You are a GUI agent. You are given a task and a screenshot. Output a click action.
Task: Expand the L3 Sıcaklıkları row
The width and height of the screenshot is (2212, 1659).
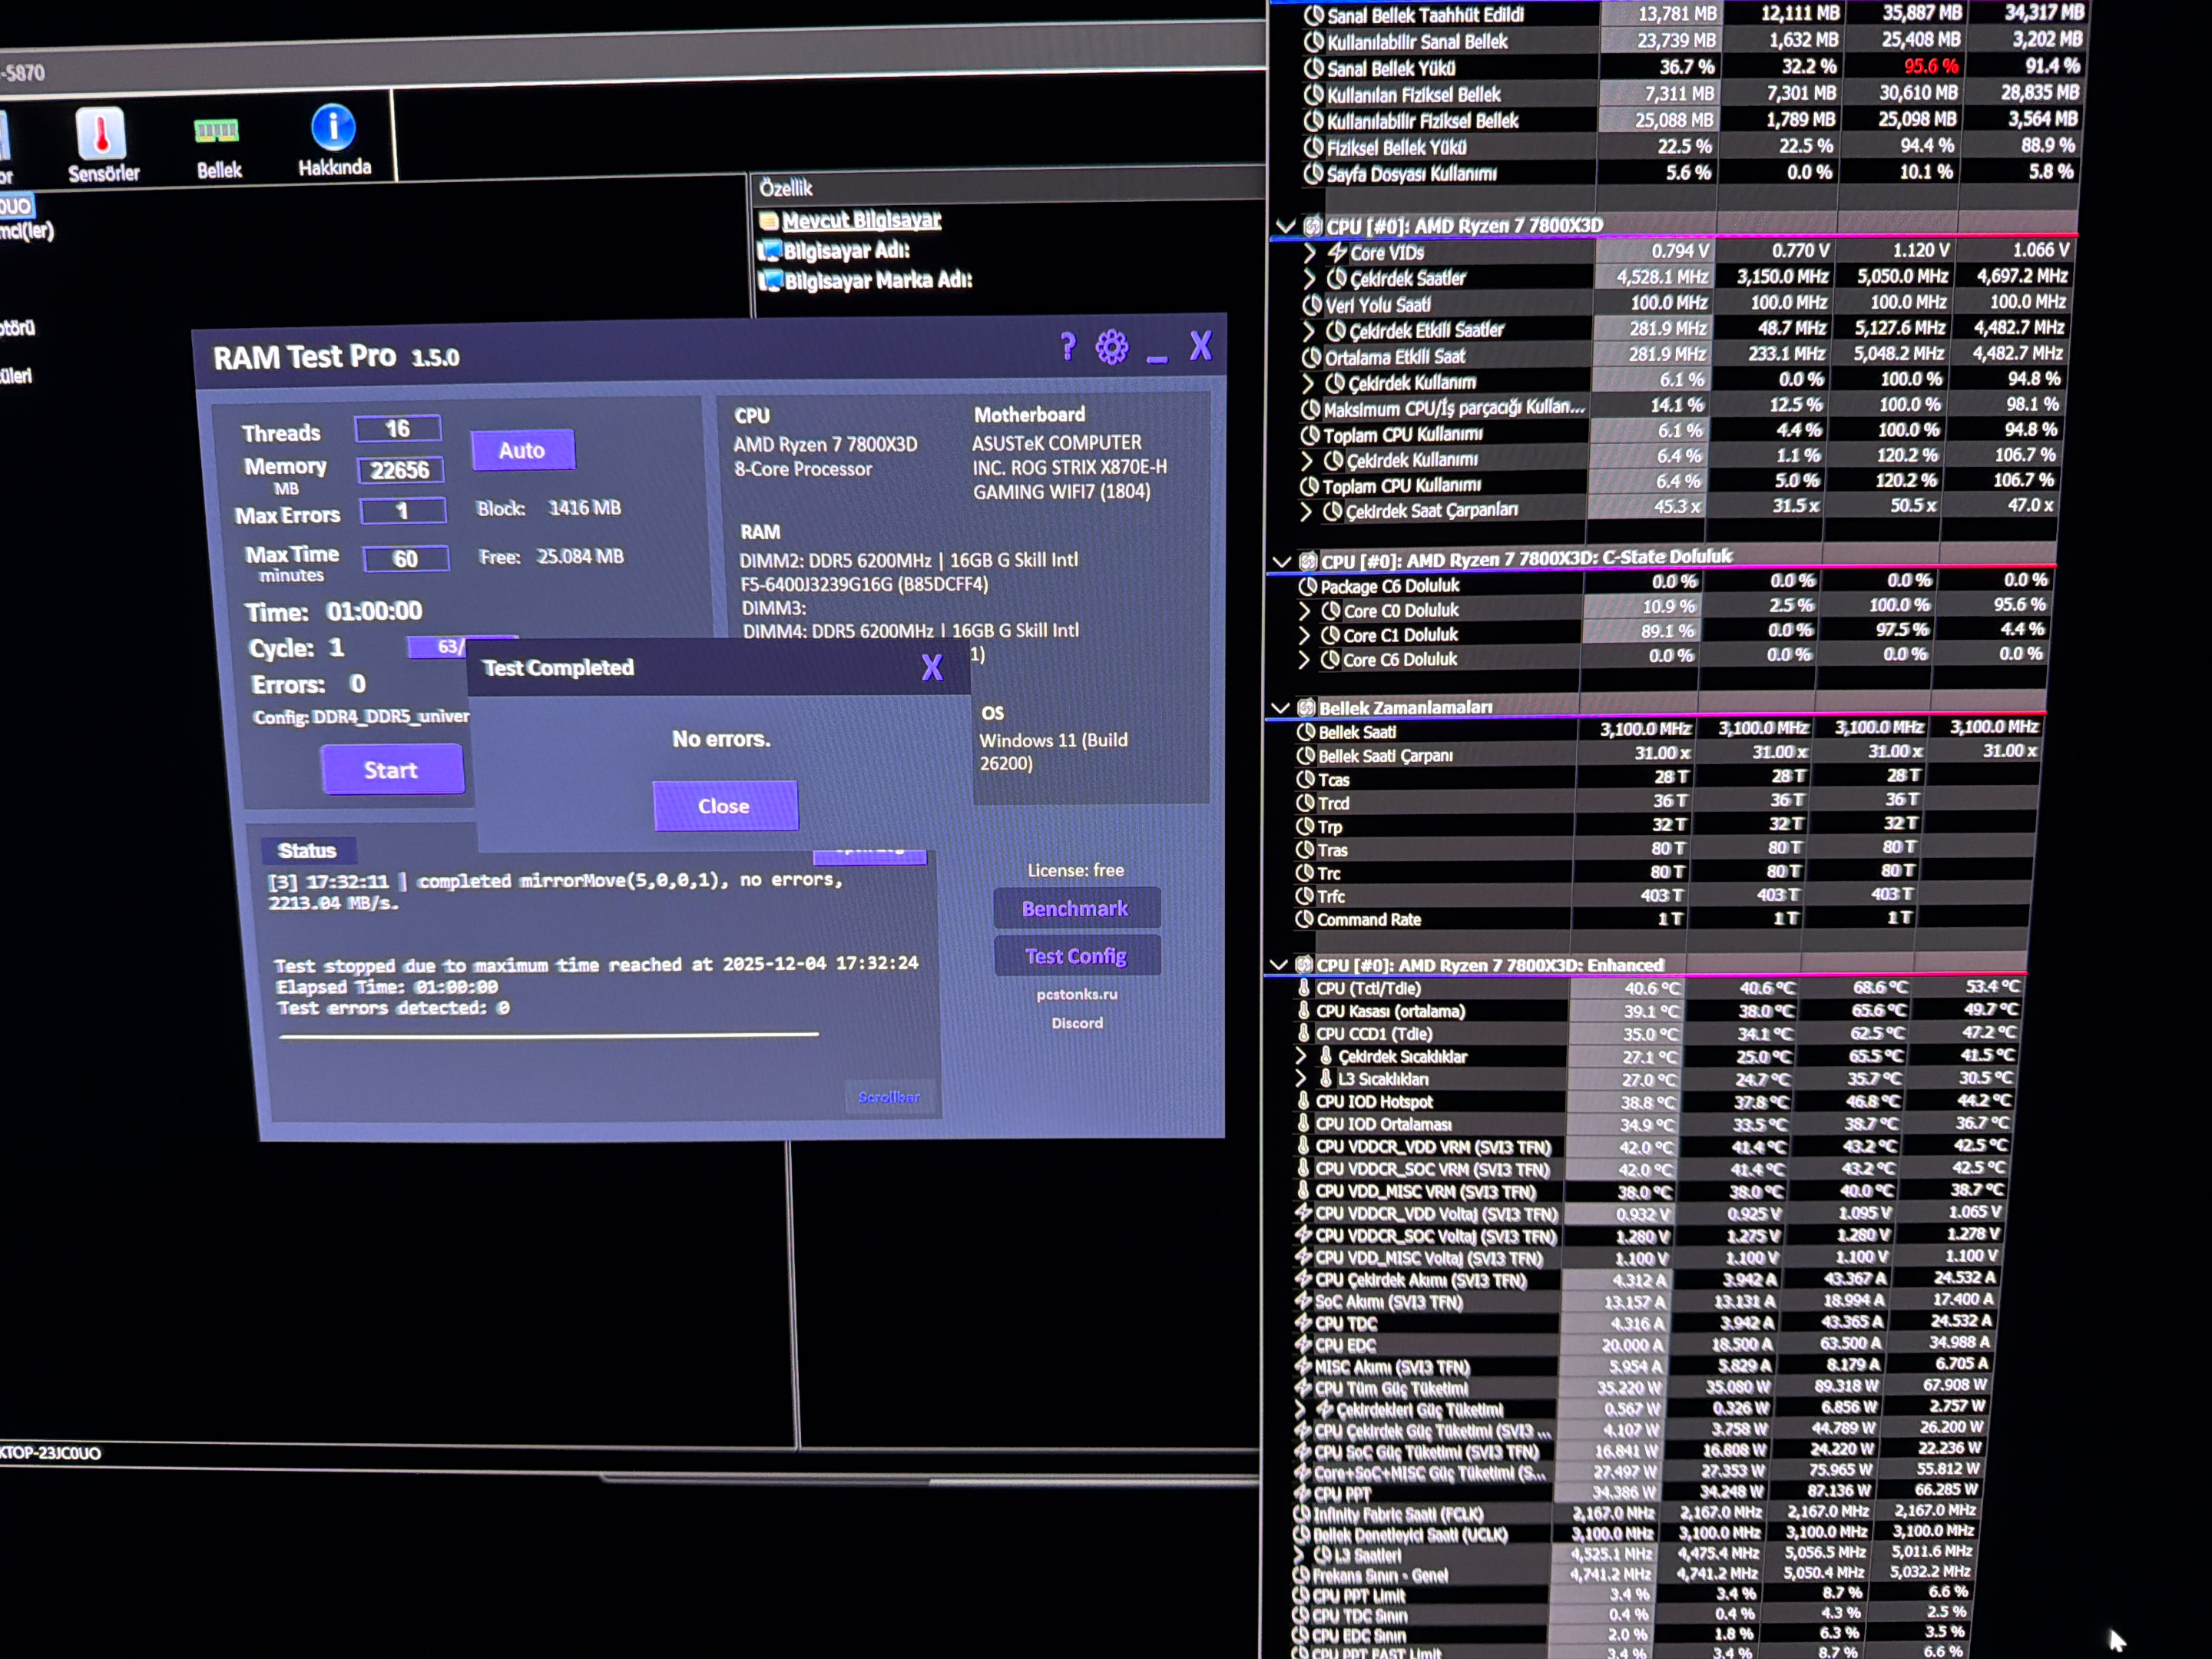point(1301,1079)
